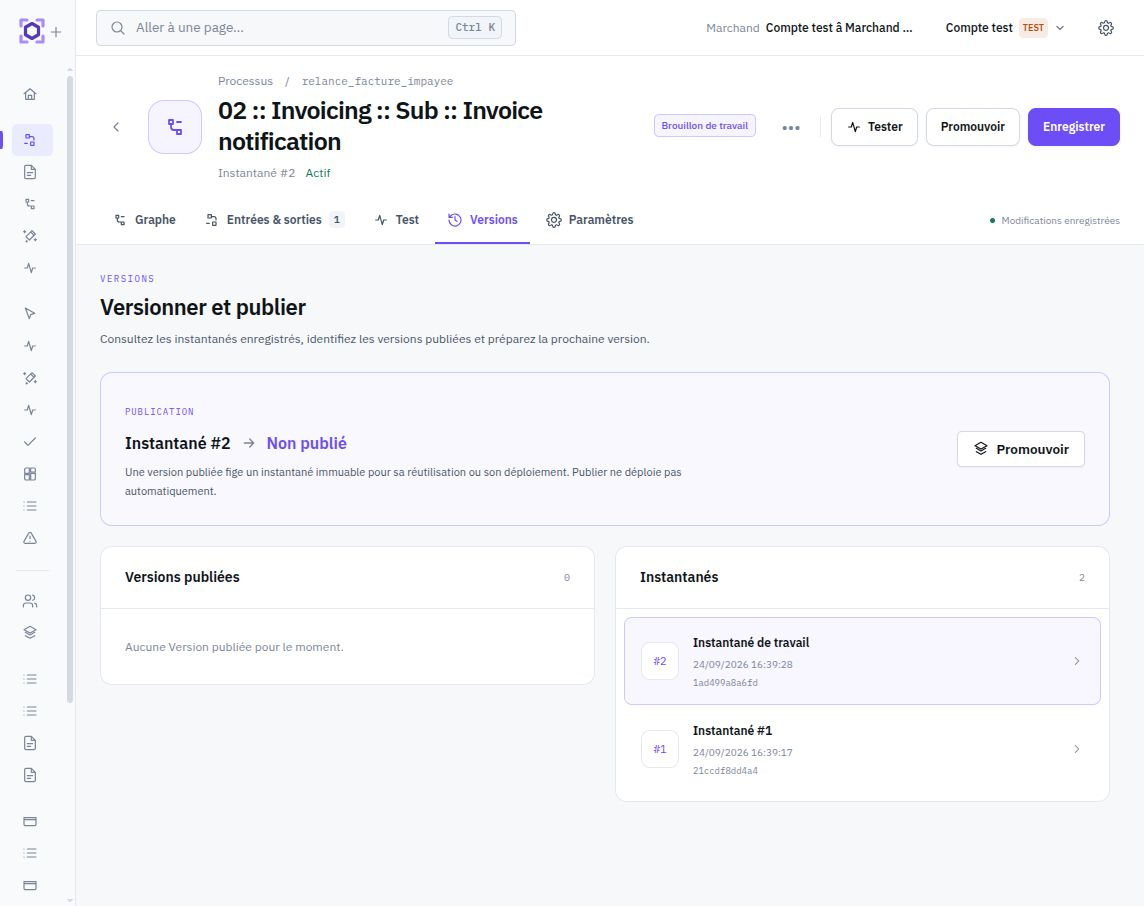Image resolution: width=1144 pixels, height=906 pixels.
Task: Click the plus icon beside the logo
Action: [x=56, y=32]
